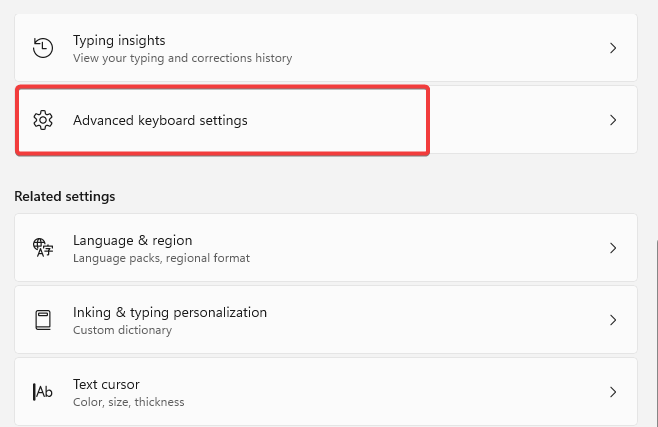The width and height of the screenshot is (658, 427).
Task: Open Inking & typing personalization
Action: click(x=170, y=312)
